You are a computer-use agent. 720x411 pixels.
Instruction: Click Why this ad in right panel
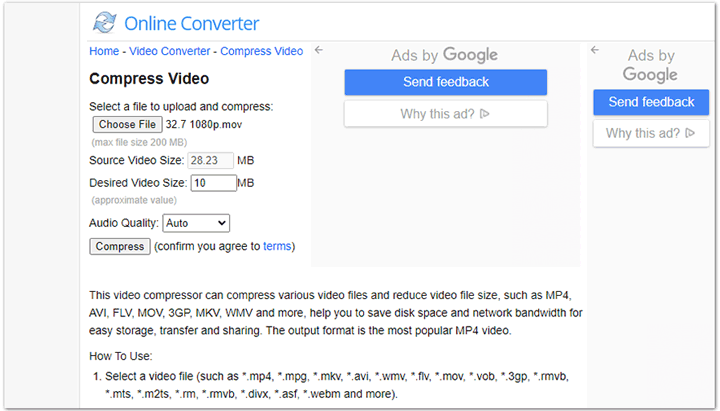(642, 133)
